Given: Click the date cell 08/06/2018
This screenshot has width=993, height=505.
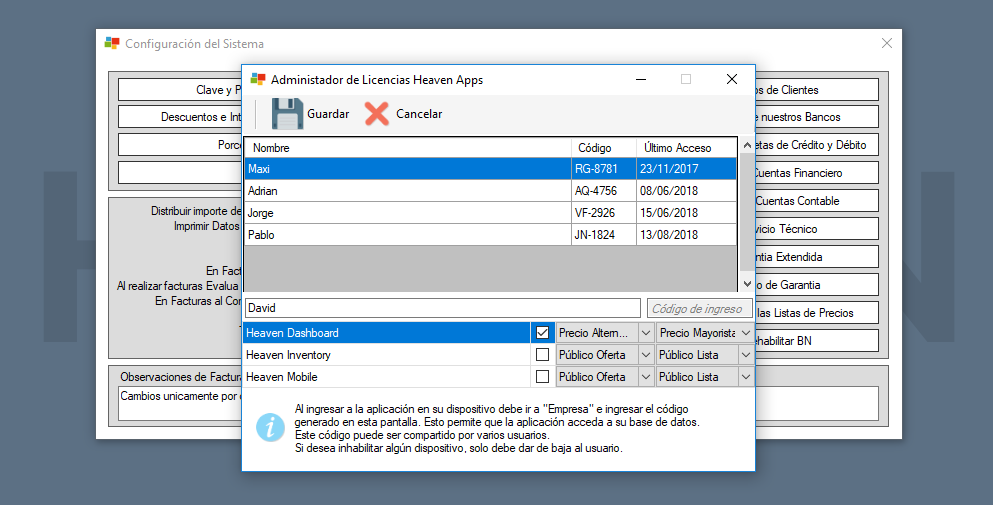Looking at the screenshot, I should point(687,191).
